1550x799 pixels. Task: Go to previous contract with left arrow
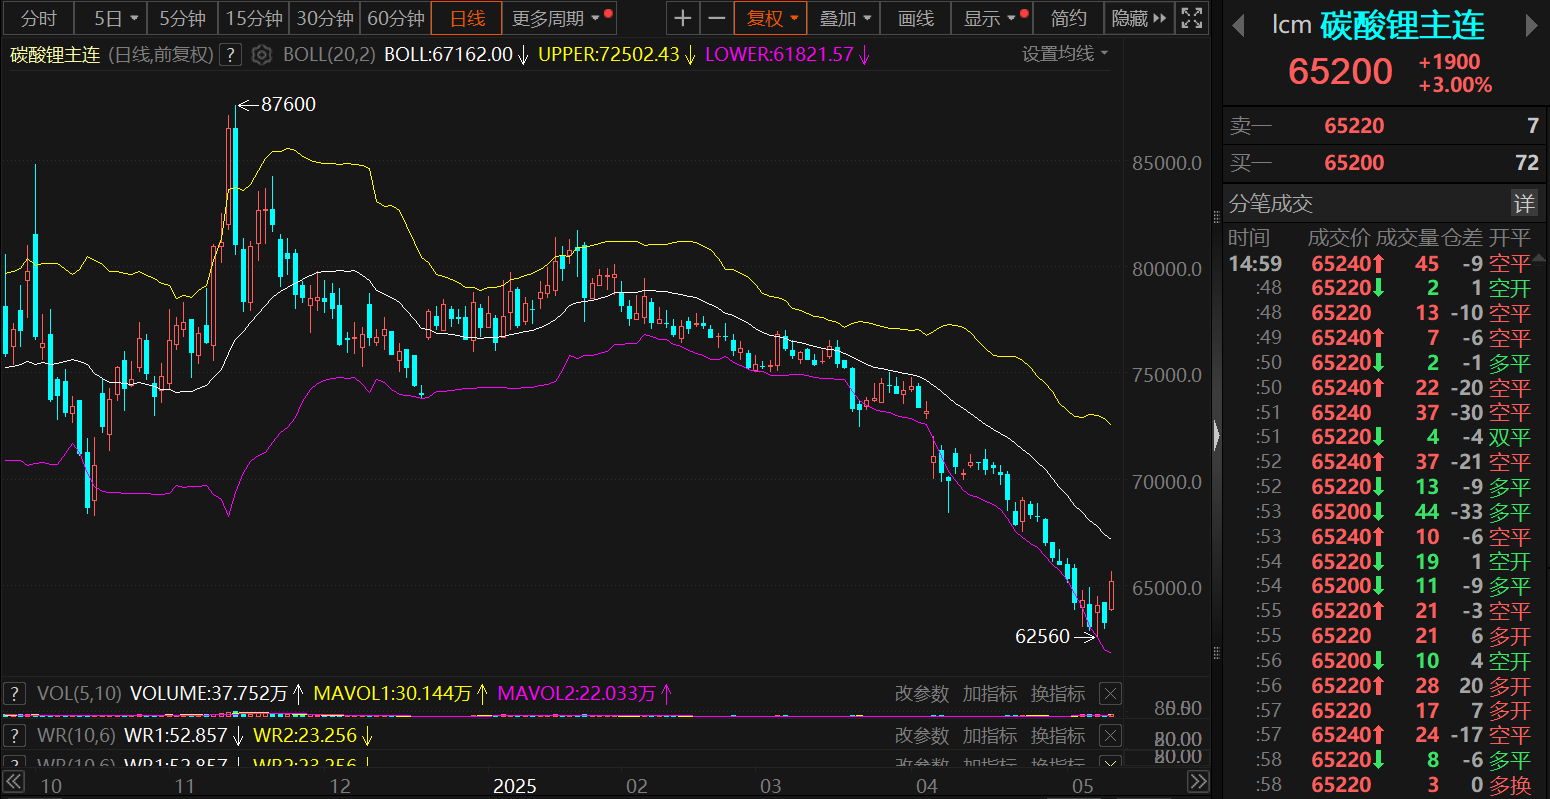pos(1238,26)
